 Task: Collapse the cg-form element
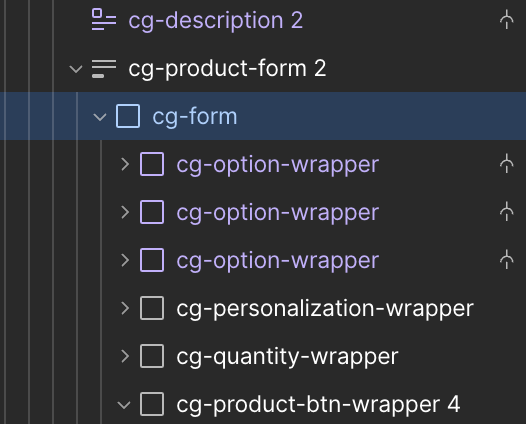(100, 117)
